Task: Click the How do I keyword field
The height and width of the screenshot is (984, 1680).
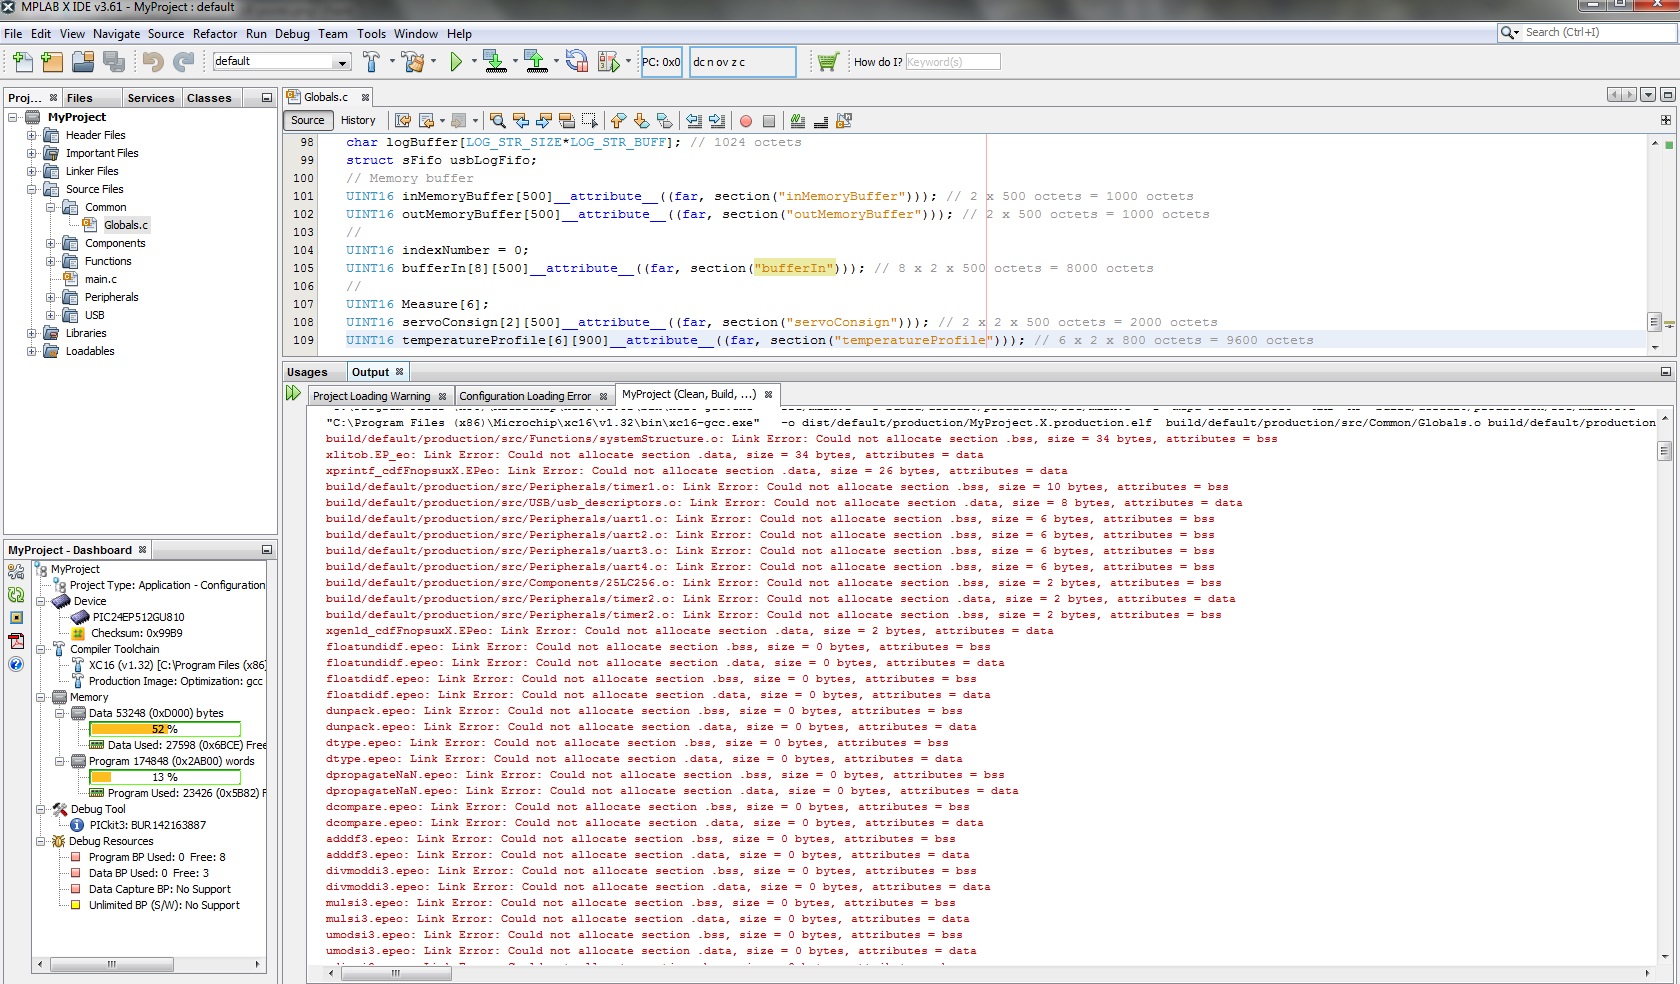Action: click(952, 62)
